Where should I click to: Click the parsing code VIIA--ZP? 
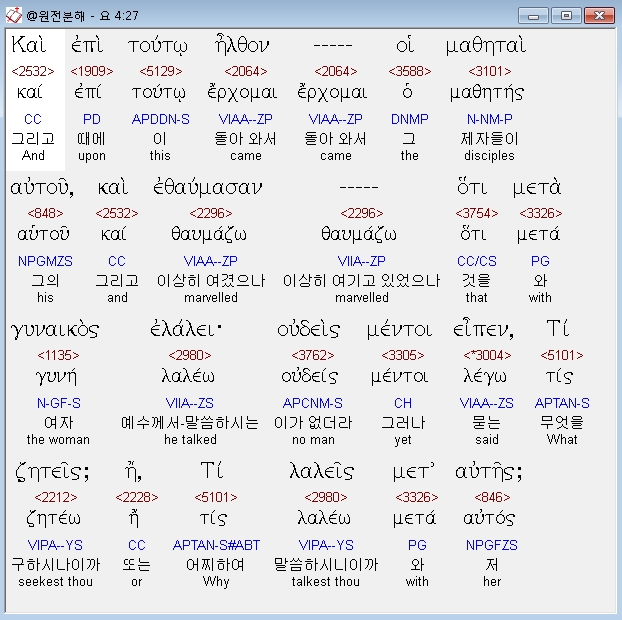361,261
